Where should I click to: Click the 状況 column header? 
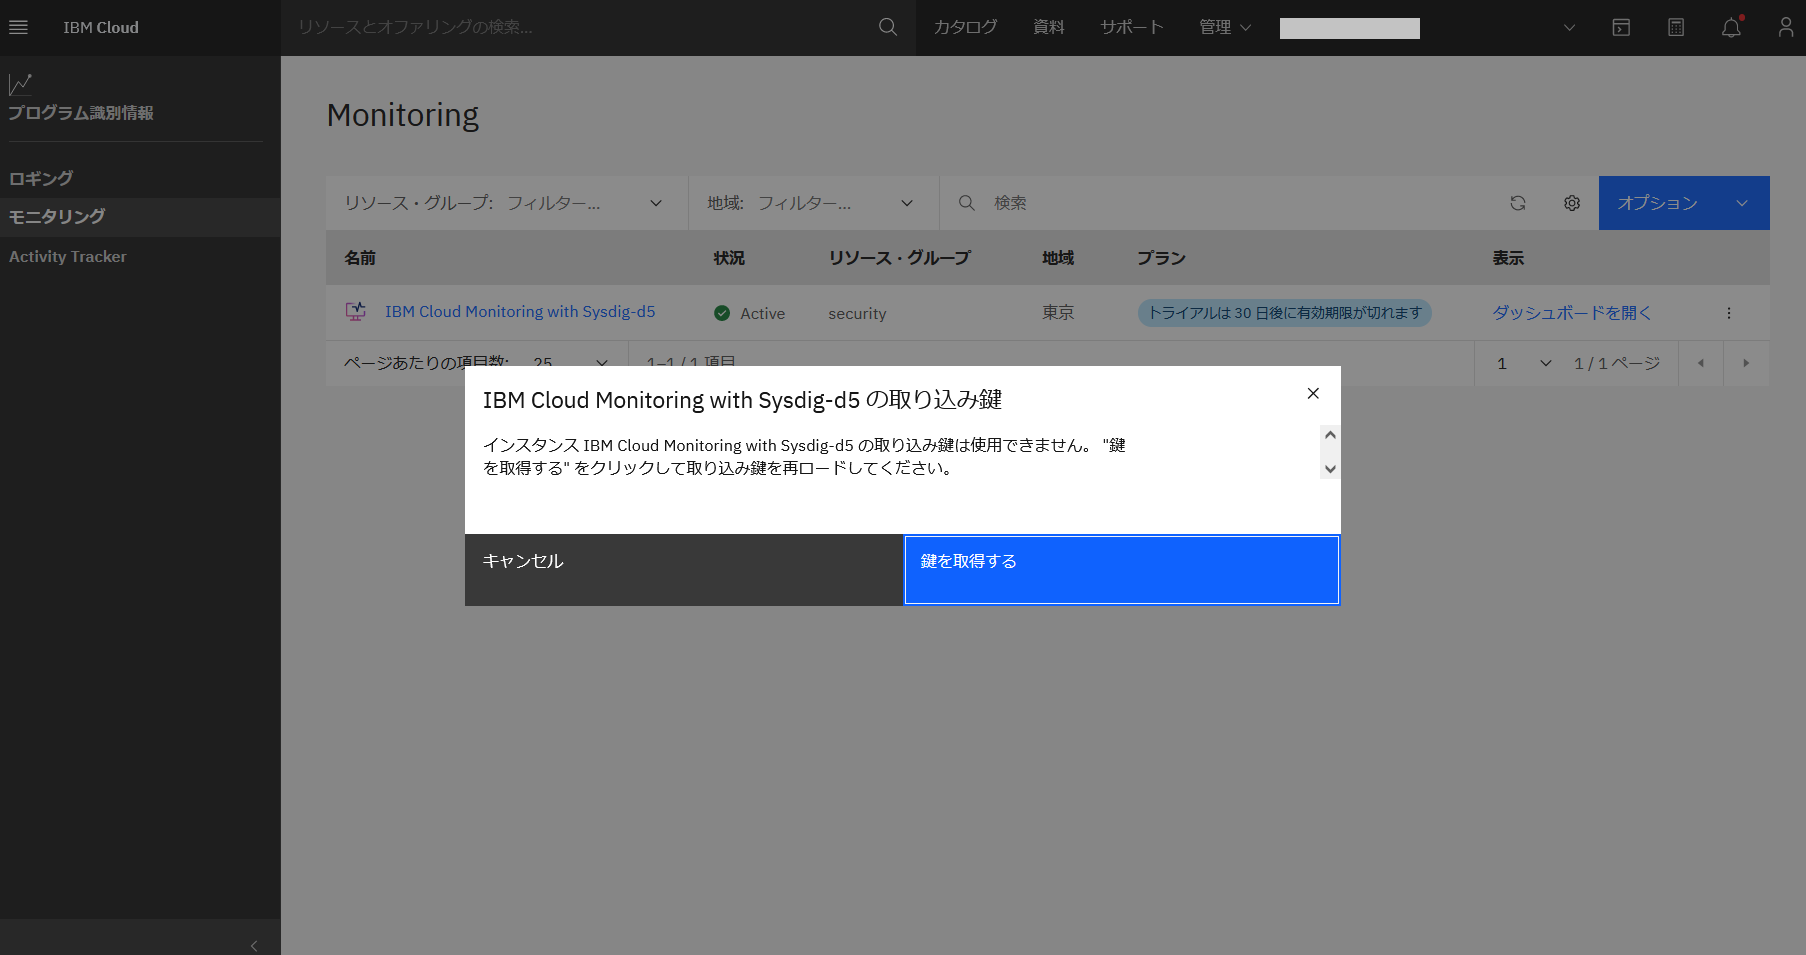pos(729,258)
